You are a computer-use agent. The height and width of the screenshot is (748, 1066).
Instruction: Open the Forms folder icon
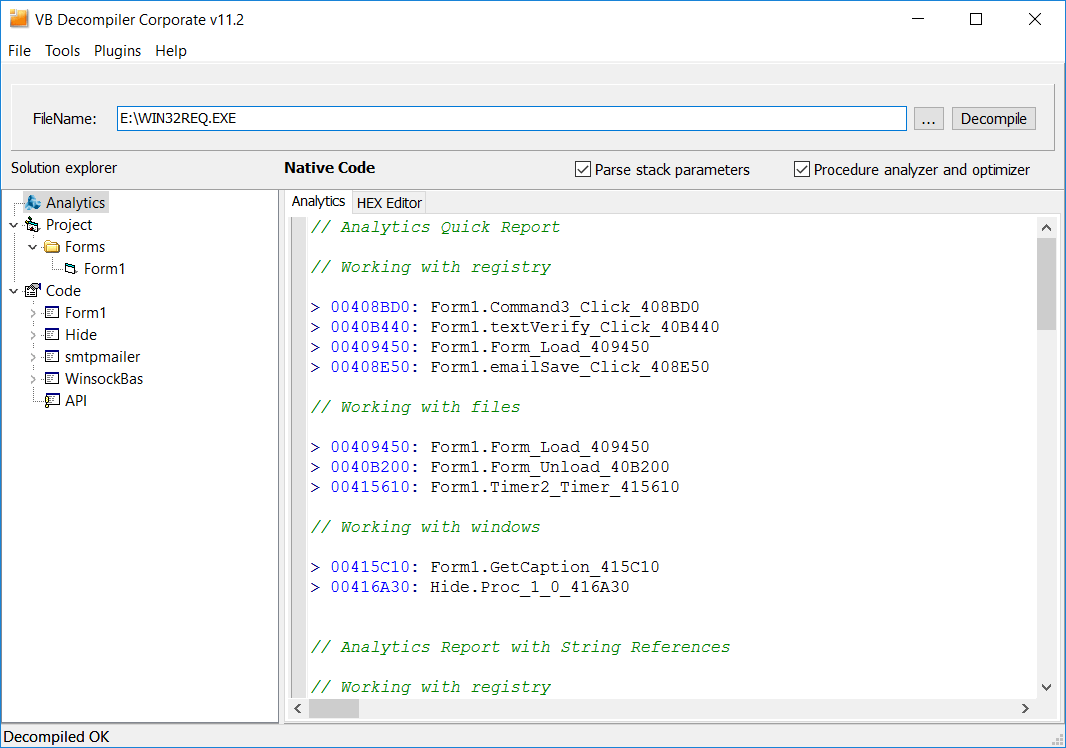tap(52, 246)
